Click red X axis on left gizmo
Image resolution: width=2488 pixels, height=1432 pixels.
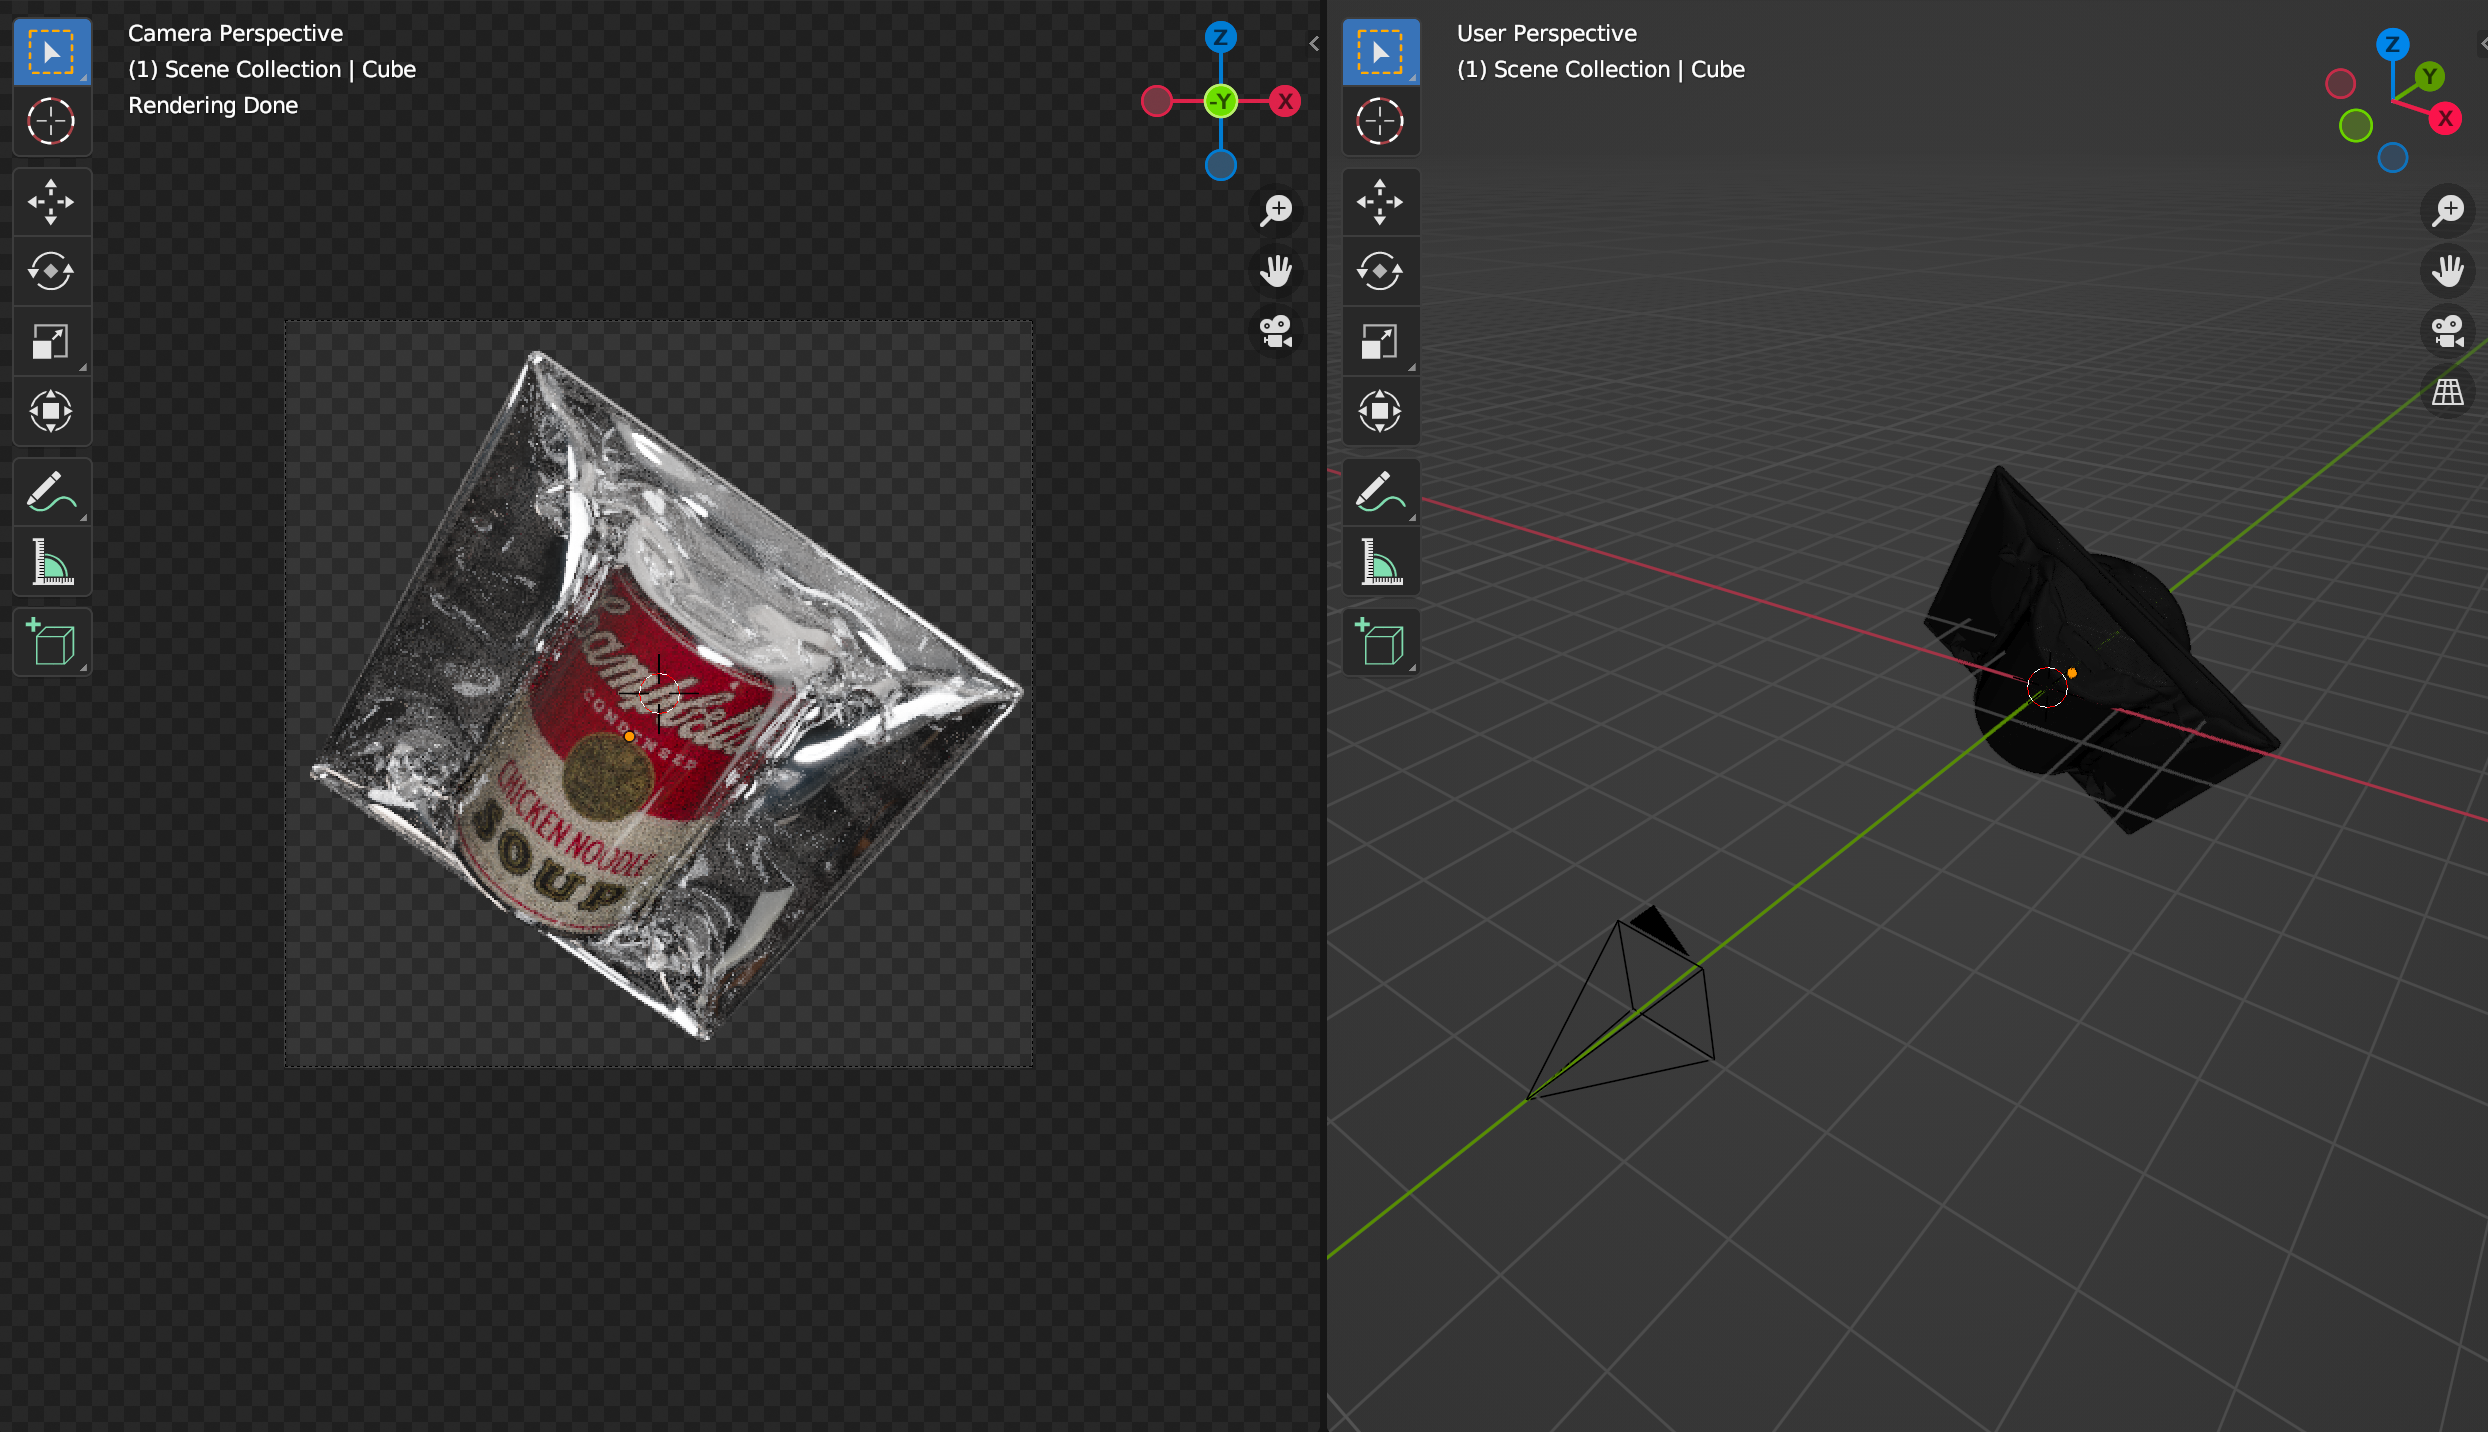point(1285,101)
